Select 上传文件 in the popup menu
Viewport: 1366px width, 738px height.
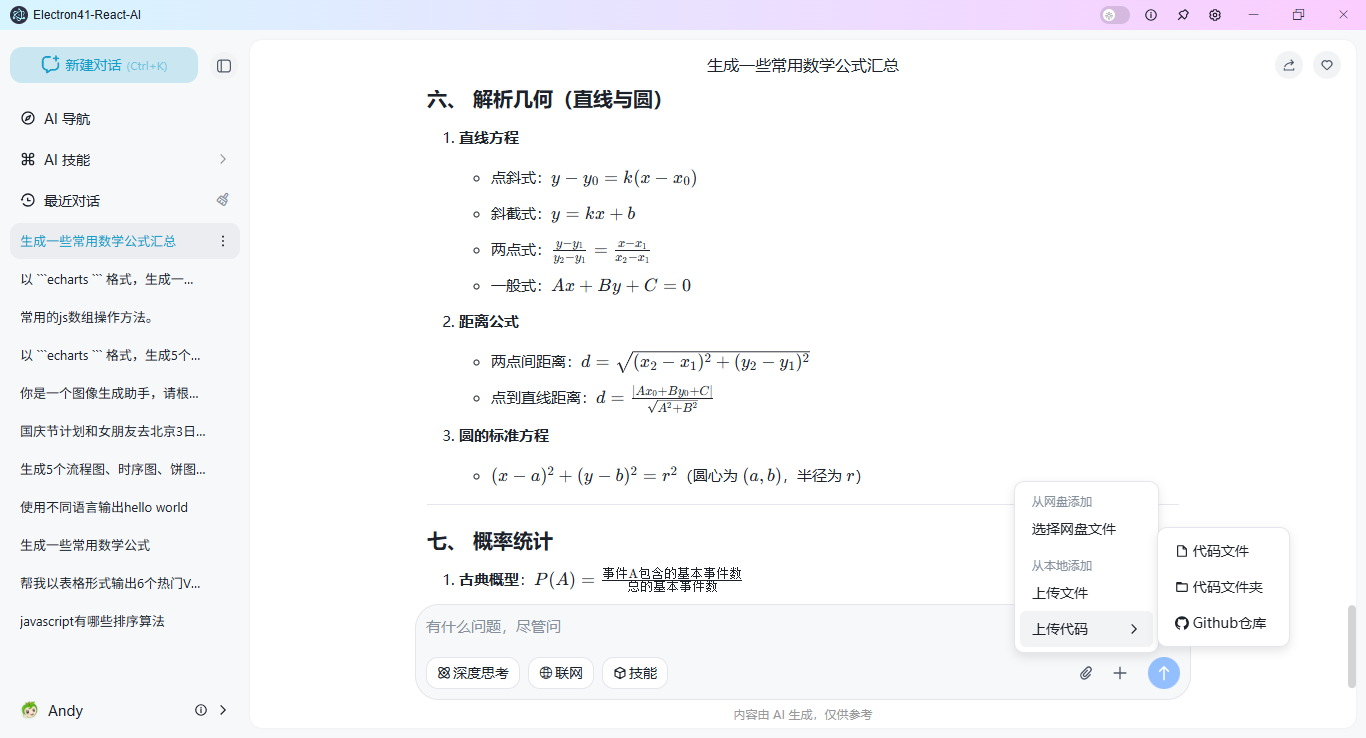[1086, 593]
